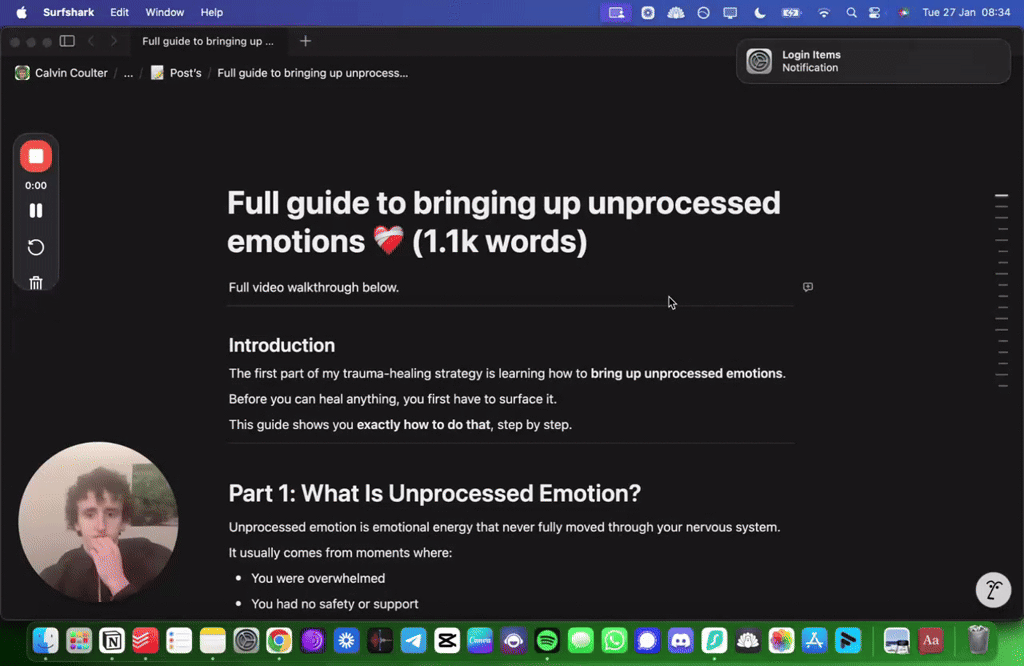Open the comment icon beside the walkthrough text
This screenshot has height=666, width=1024.
pyautogui.click(x=807, y=287)
